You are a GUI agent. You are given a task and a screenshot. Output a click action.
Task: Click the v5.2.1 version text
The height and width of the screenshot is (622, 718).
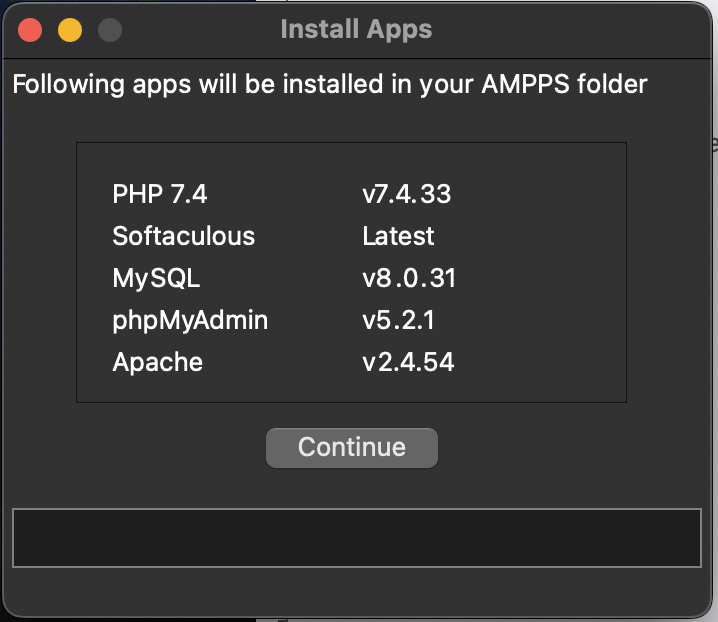click(x=398, y=320)
